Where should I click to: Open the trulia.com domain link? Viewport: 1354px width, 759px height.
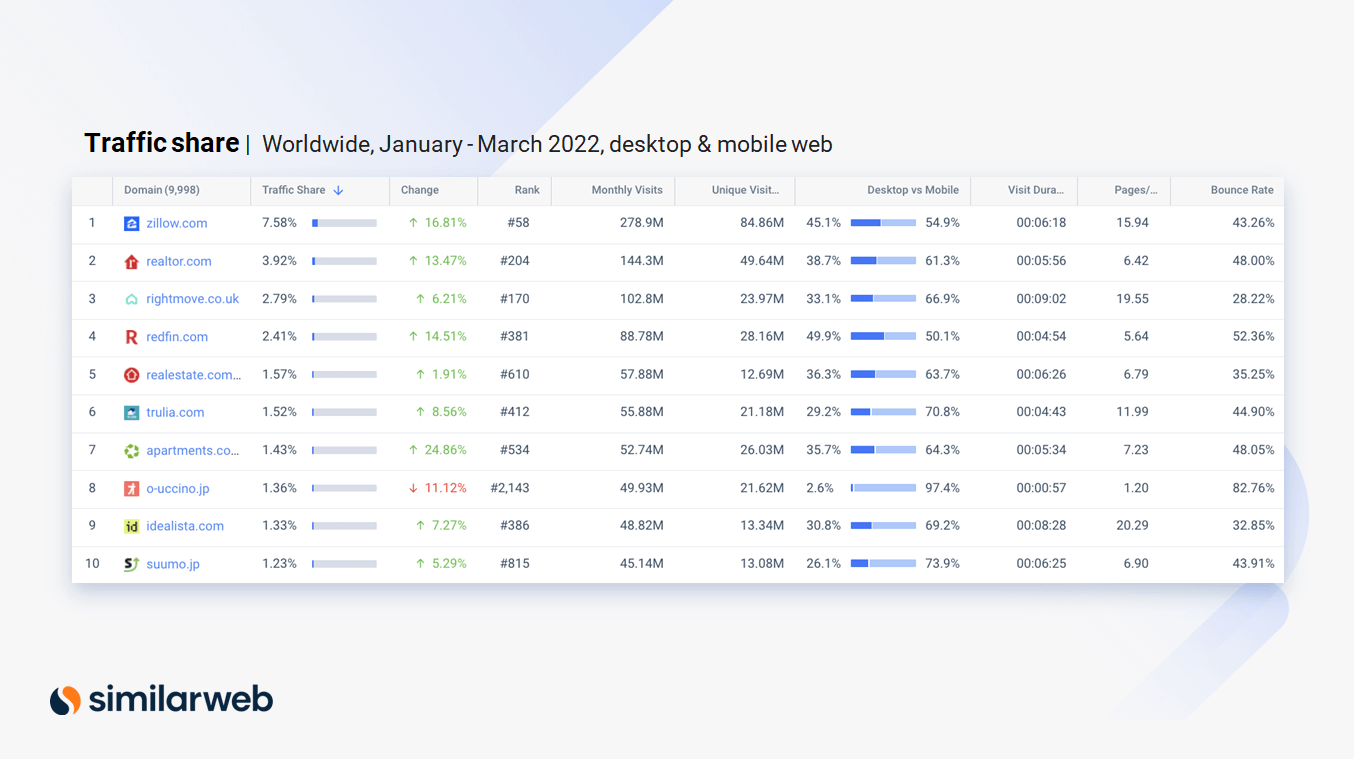pyautogui.click(x=175, y=412)
